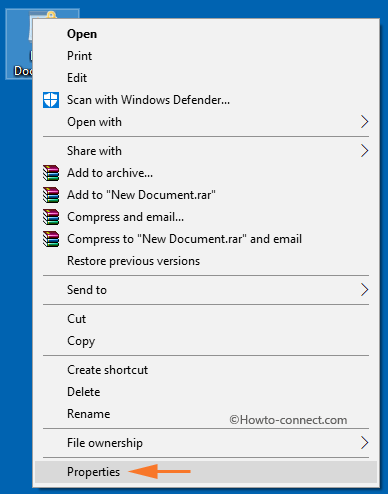Viewport: 388px width, 494px height.
Task: Click WinRAR icon beside Compress and email...
Action: point(51,217)
